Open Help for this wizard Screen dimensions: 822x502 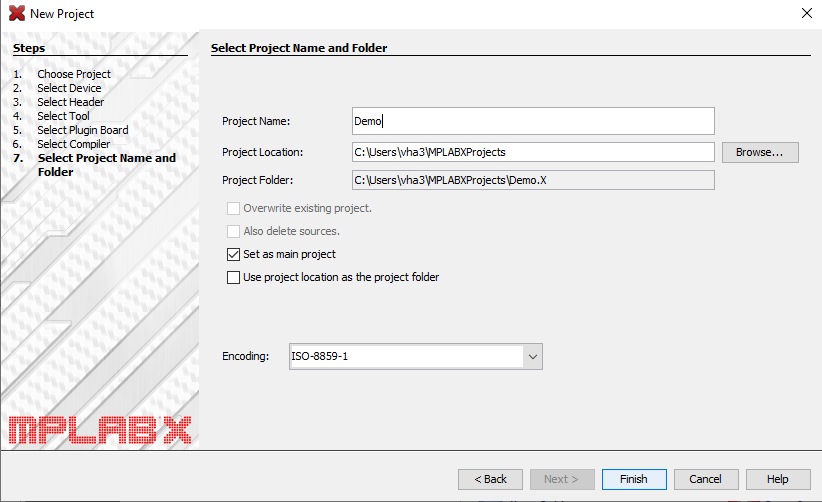[x=778, y=479]
